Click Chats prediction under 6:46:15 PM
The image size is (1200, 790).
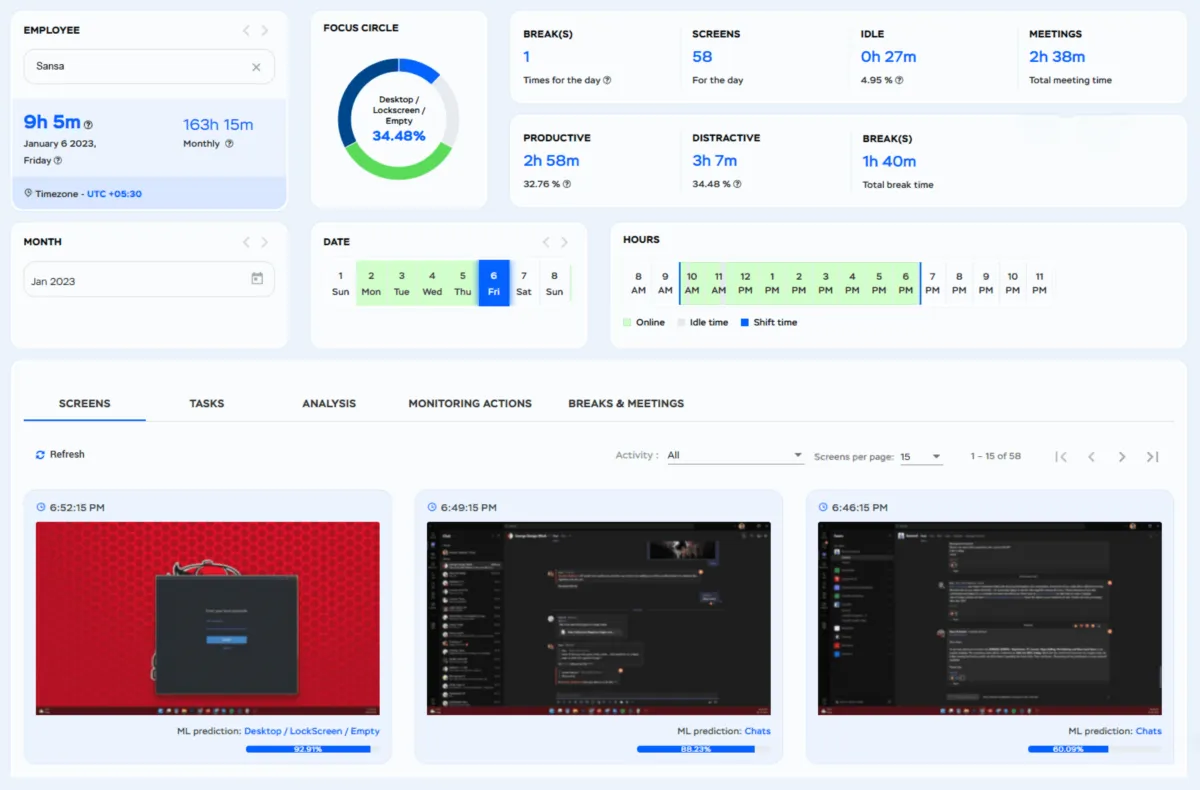click(x=1149, y=731)
